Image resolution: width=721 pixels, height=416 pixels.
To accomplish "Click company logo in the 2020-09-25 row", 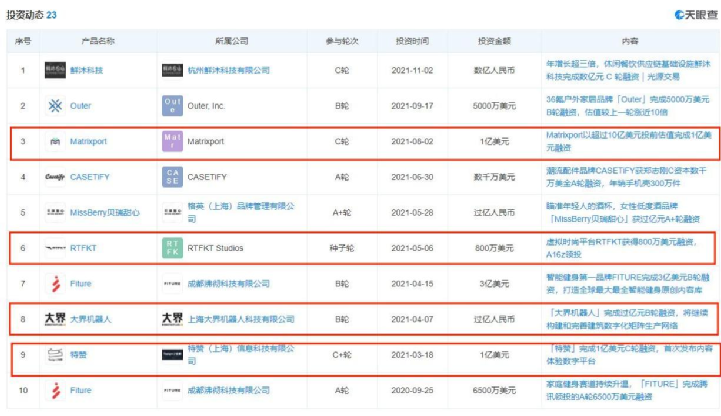I will pyautogui.click(x=172, y=390).
